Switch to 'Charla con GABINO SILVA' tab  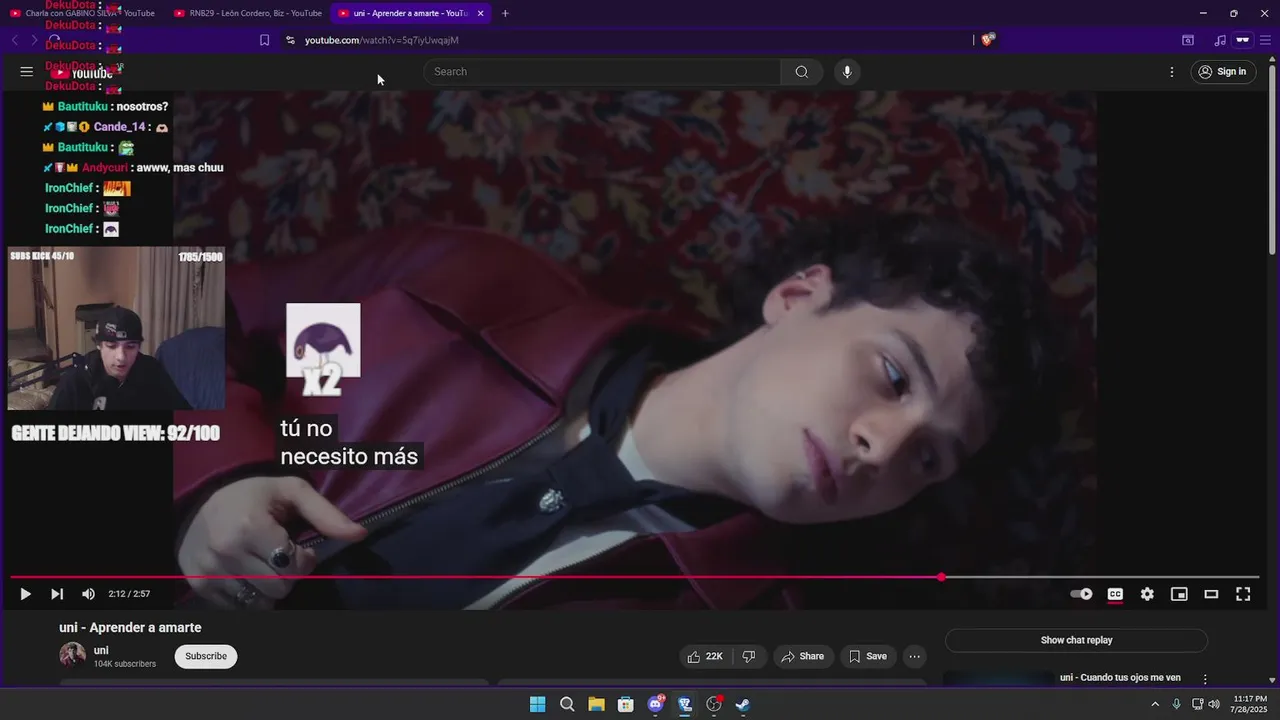(82, 13)
